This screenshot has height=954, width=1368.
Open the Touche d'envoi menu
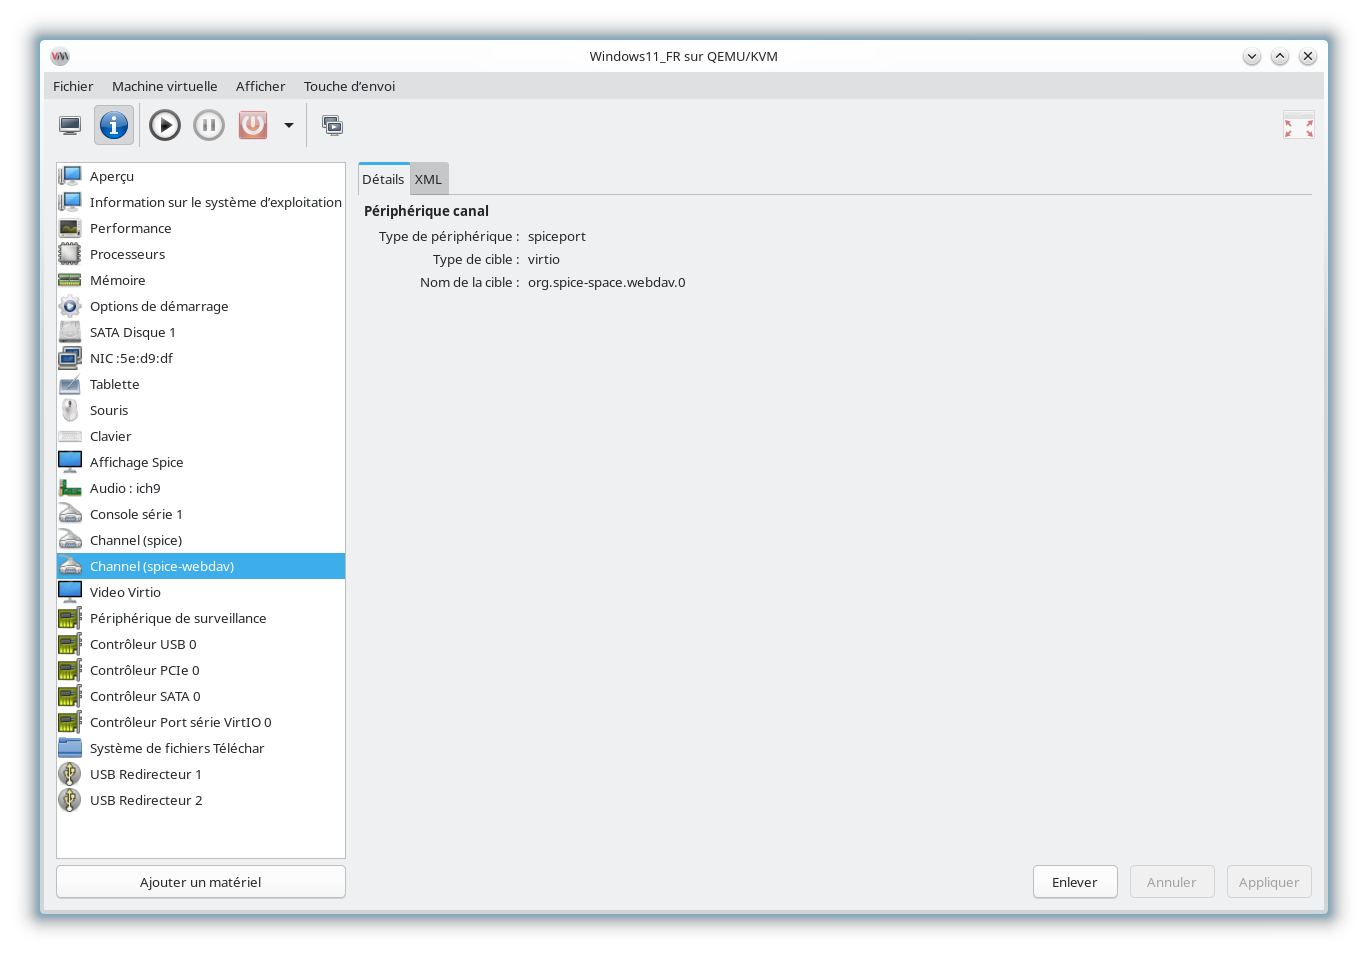(x=349, y=86)
